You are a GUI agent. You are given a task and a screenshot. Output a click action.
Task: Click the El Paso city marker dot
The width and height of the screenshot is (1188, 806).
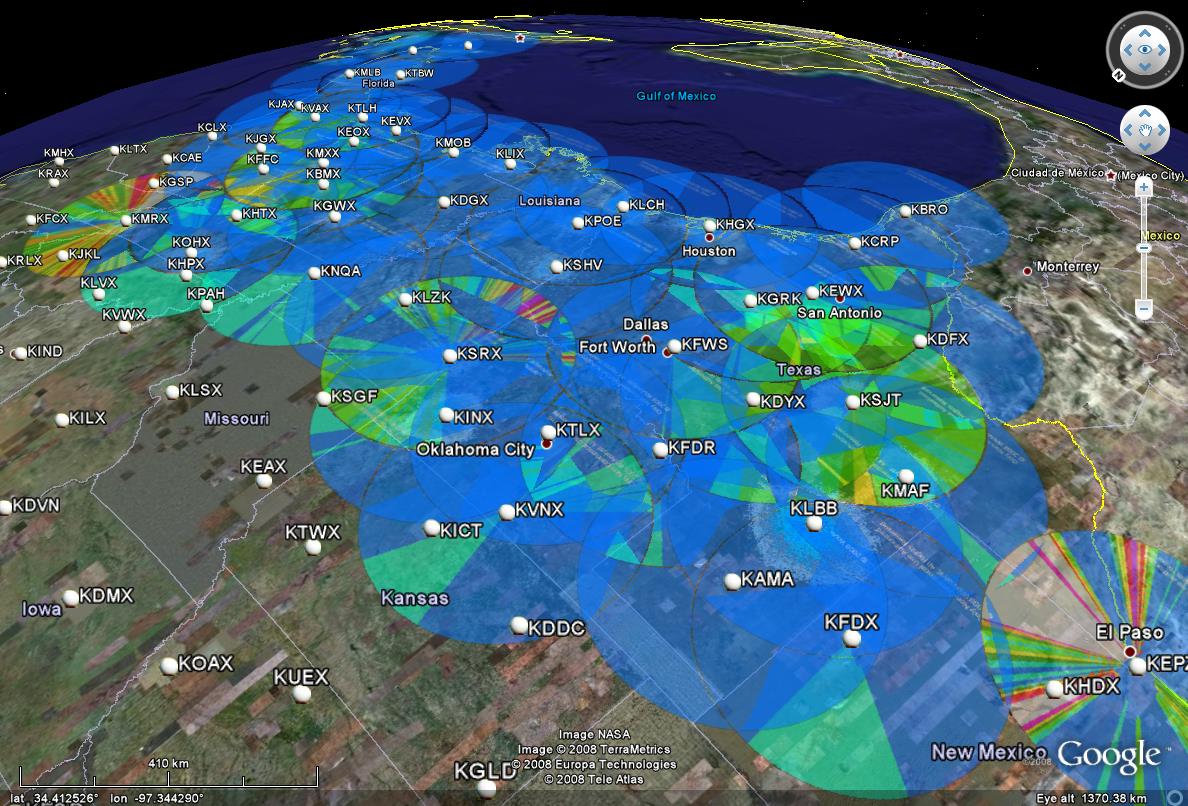click(1130, 651)
